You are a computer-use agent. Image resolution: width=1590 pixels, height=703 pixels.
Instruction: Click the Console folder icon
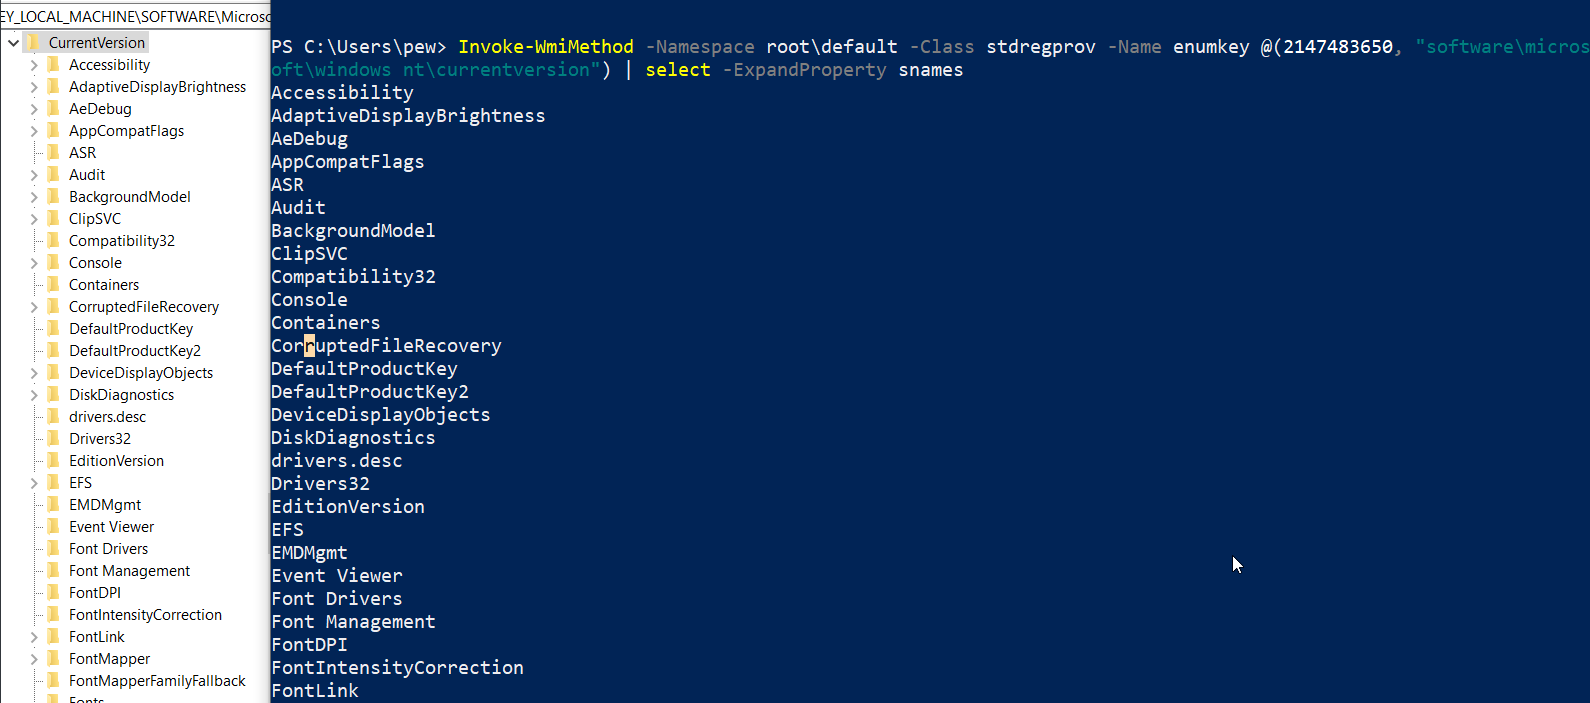coord(54,262)
